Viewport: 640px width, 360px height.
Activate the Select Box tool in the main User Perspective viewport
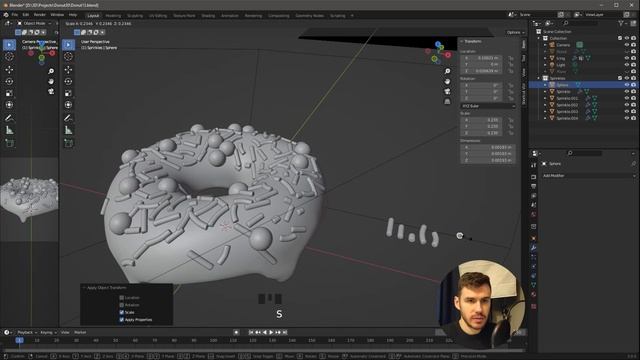click(68, 44)
